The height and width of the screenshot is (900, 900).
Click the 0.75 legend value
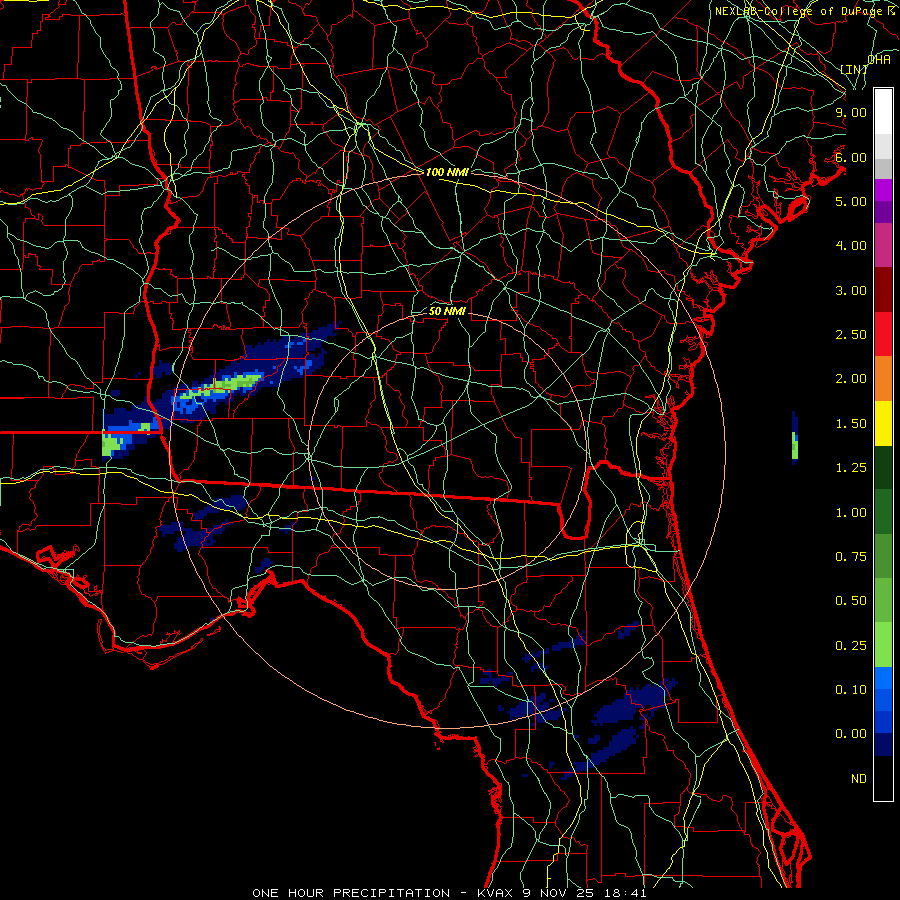(851, 557)
